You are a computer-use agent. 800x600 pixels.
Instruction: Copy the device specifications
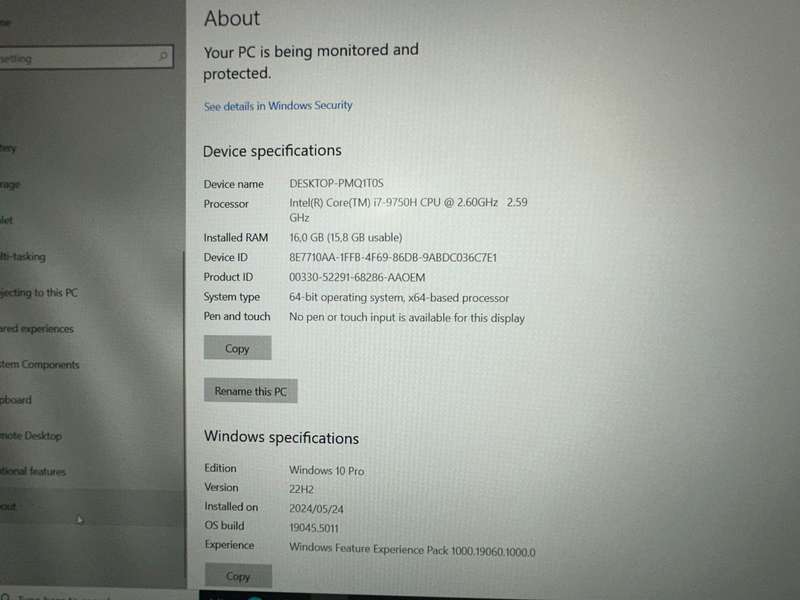click(x=237, y=348)
